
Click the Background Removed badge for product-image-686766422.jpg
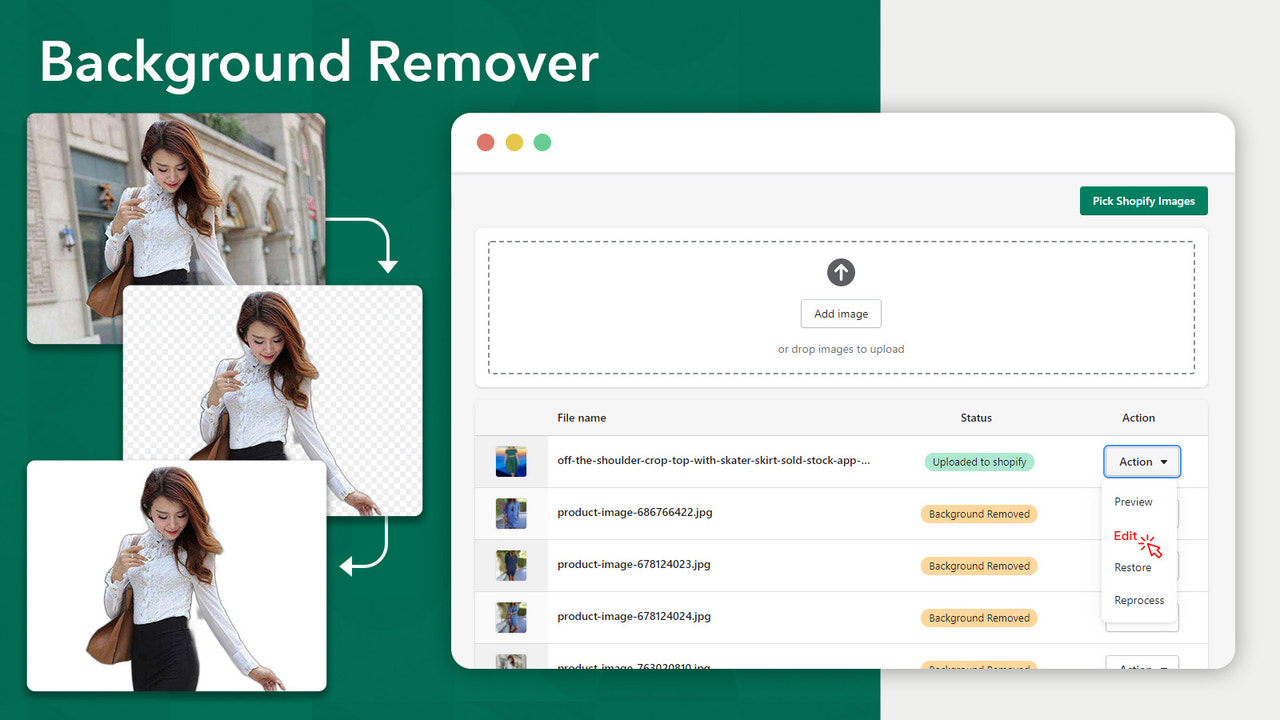tap(978, 513)
